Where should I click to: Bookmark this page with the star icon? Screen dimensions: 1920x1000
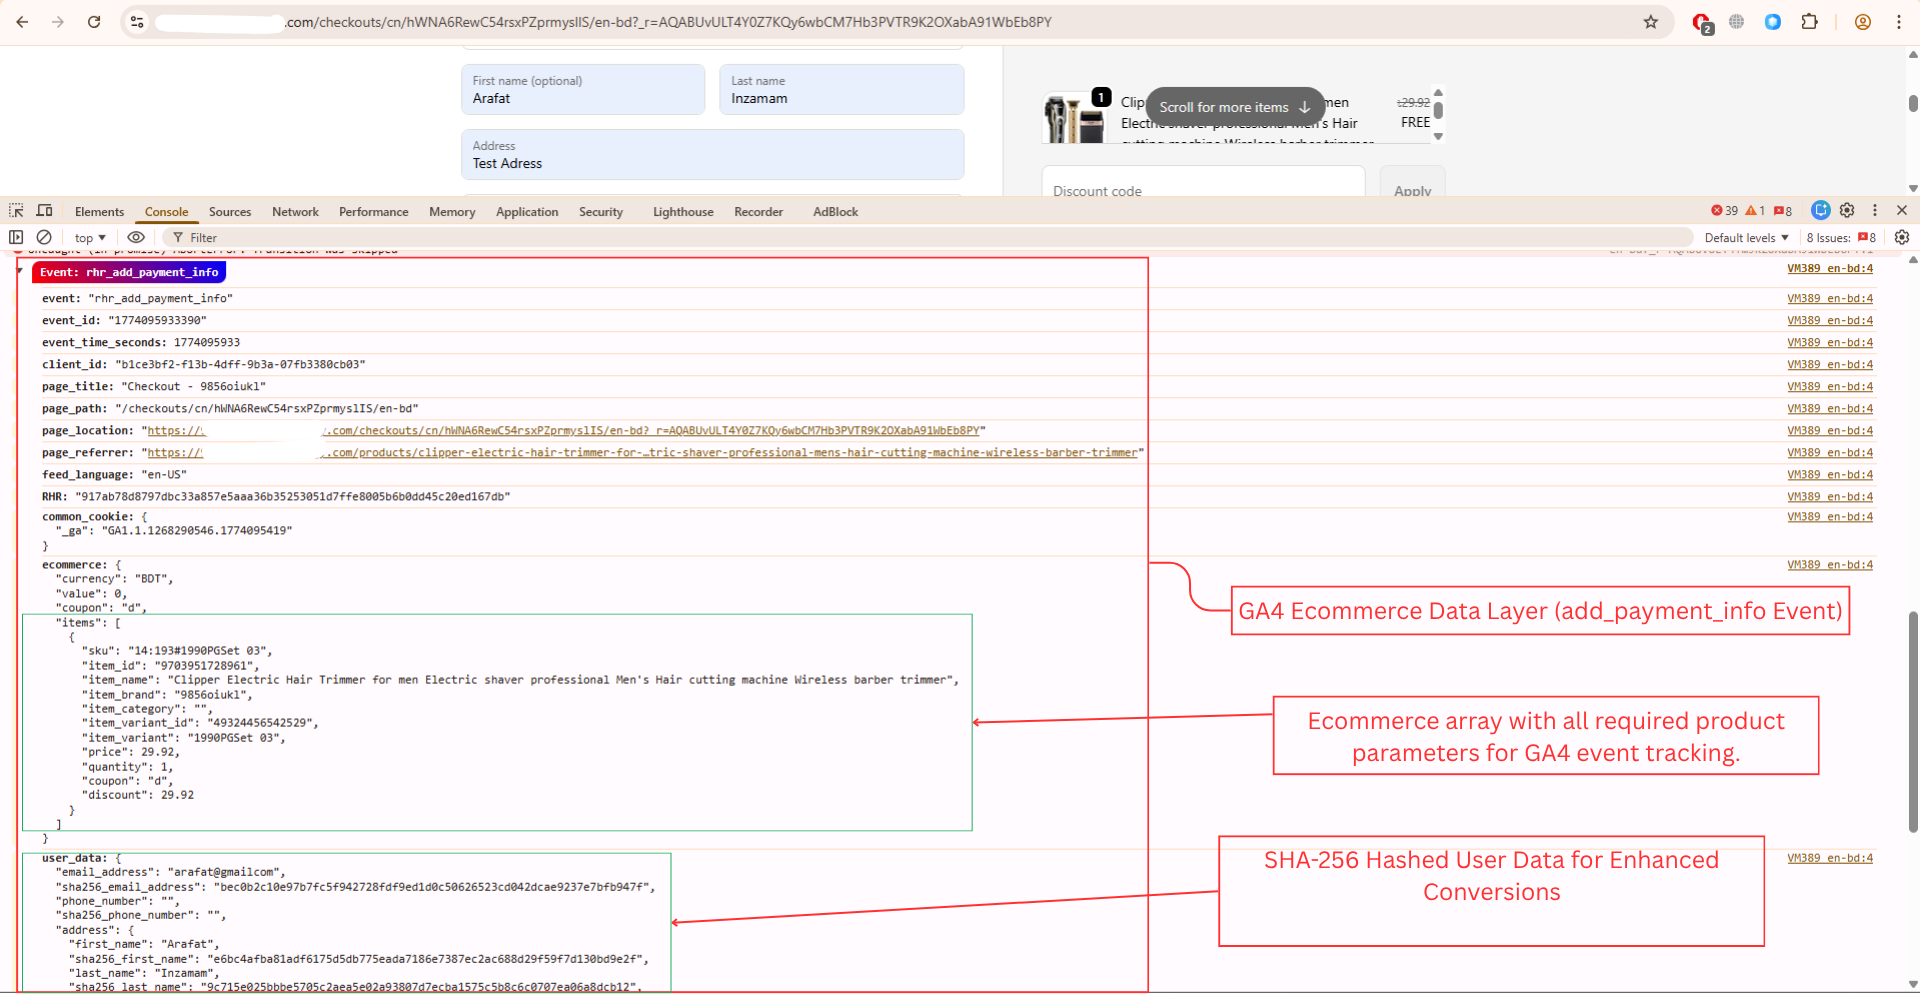point(1651,22)
